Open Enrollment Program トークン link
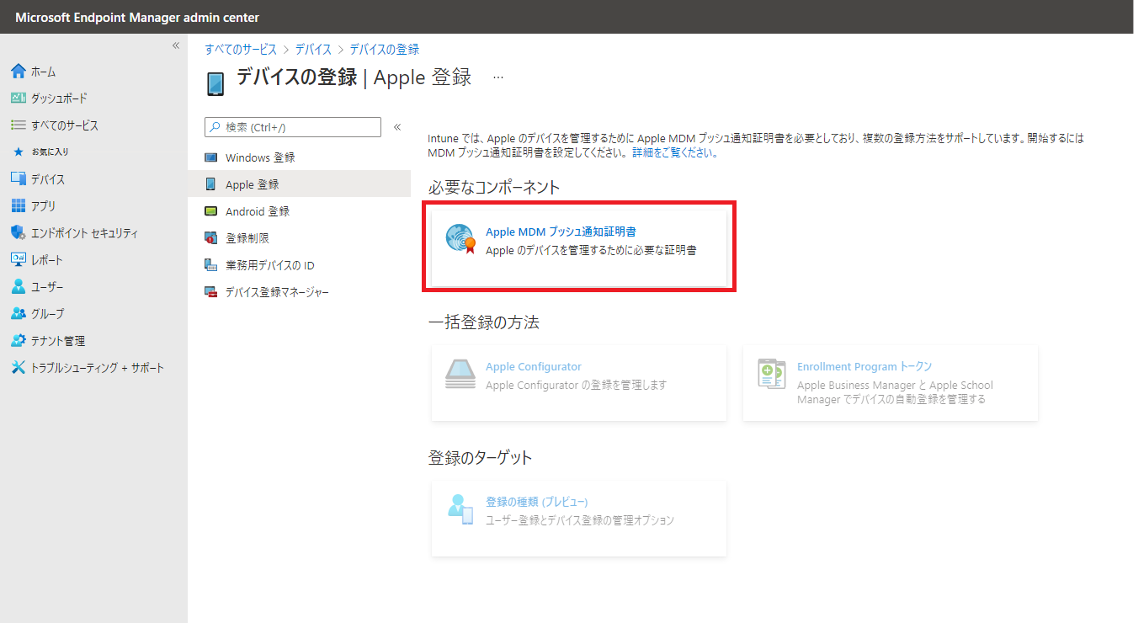The height and width of the screenshot is (624, 1136). (864, 367)
